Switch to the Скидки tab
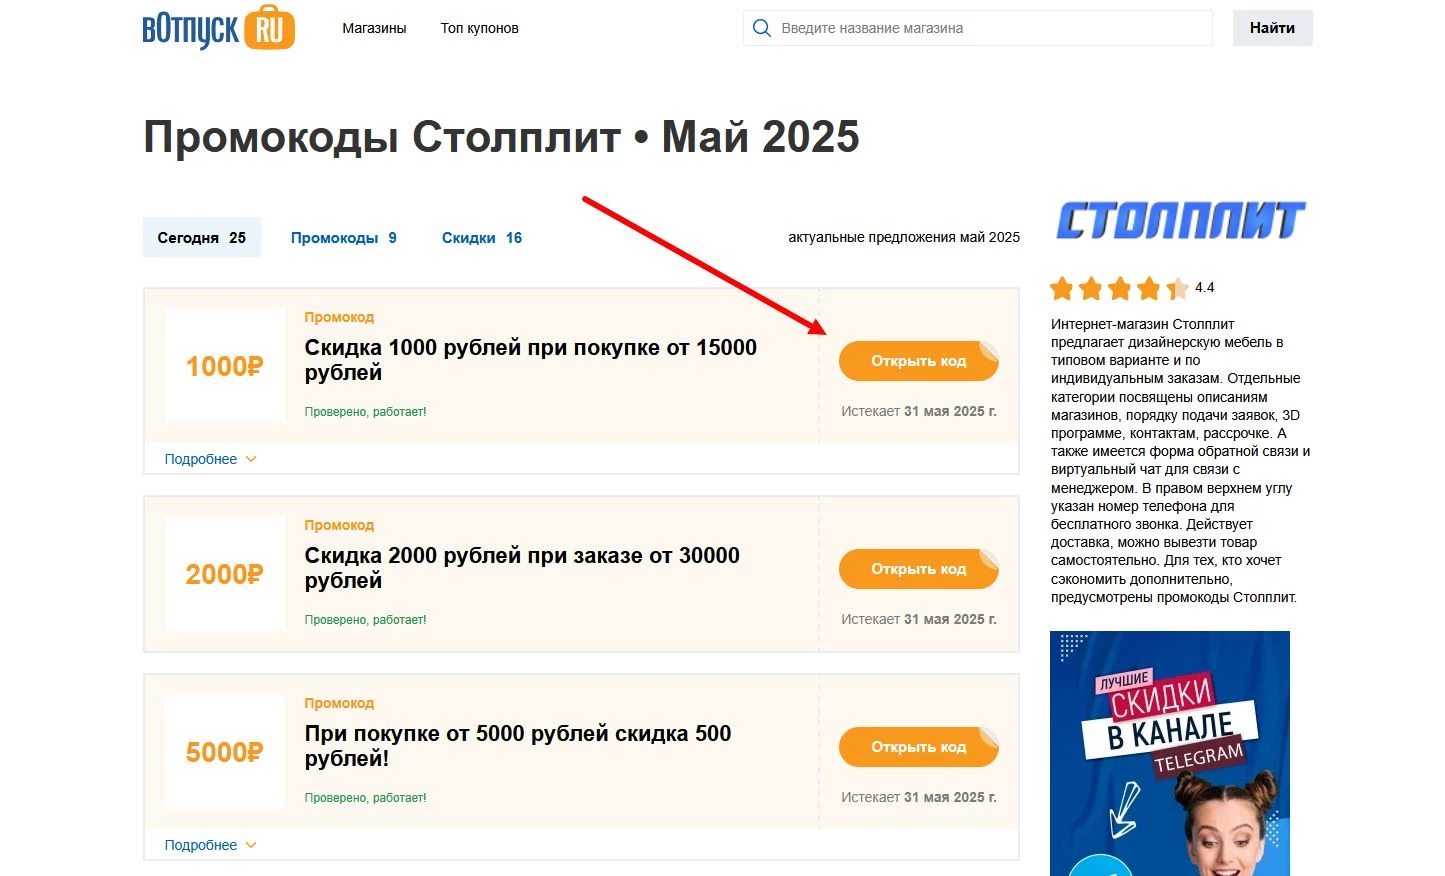 pos(482,237)
